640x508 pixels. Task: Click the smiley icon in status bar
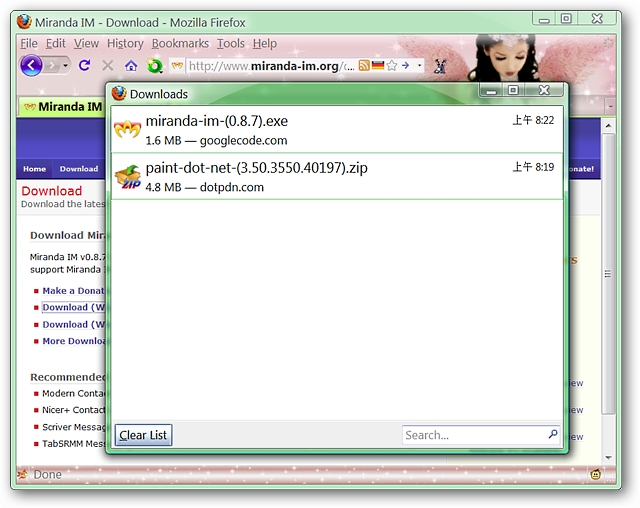596,475
